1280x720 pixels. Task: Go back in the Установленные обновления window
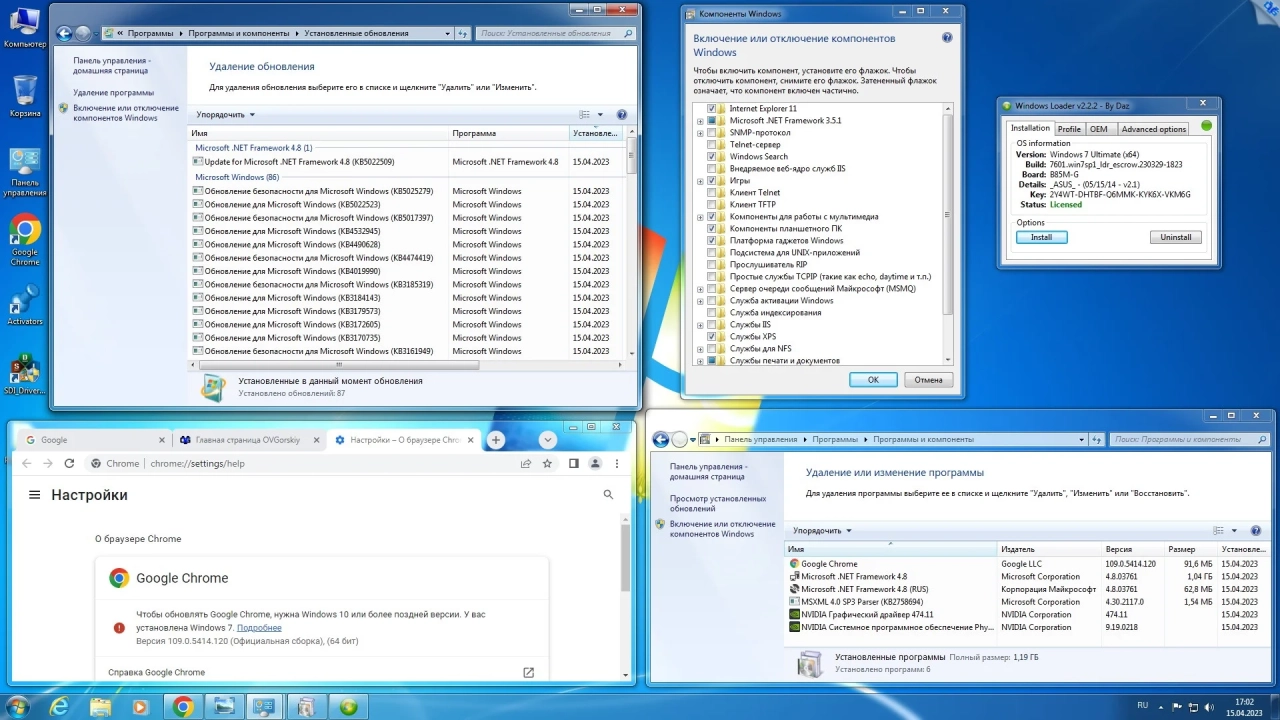pyautogui.click(x=64, y=33)
